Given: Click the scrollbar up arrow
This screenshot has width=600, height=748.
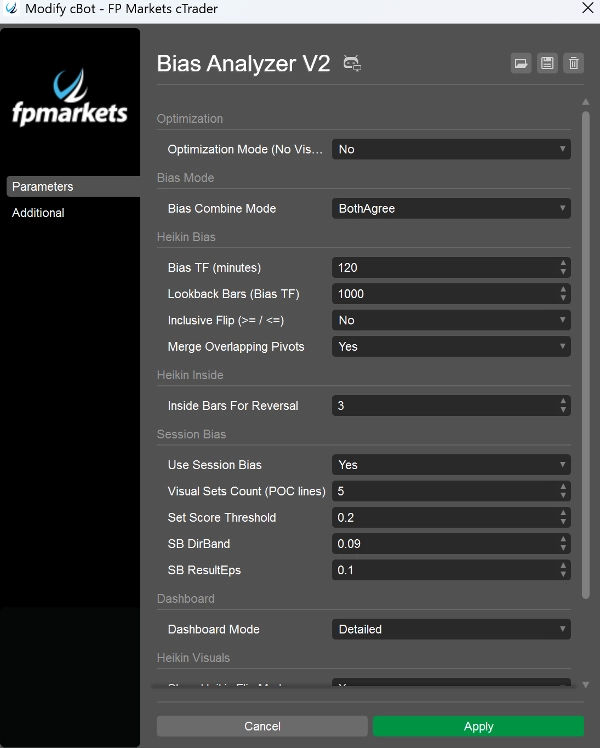Looking at the screenshot, I should point(586,102).
